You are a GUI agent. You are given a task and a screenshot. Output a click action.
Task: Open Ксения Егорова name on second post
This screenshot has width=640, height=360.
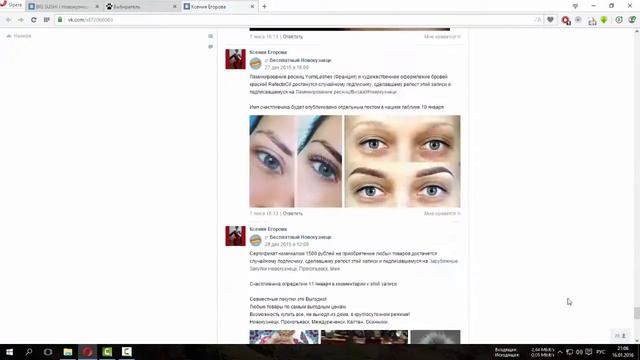[268, 229]
